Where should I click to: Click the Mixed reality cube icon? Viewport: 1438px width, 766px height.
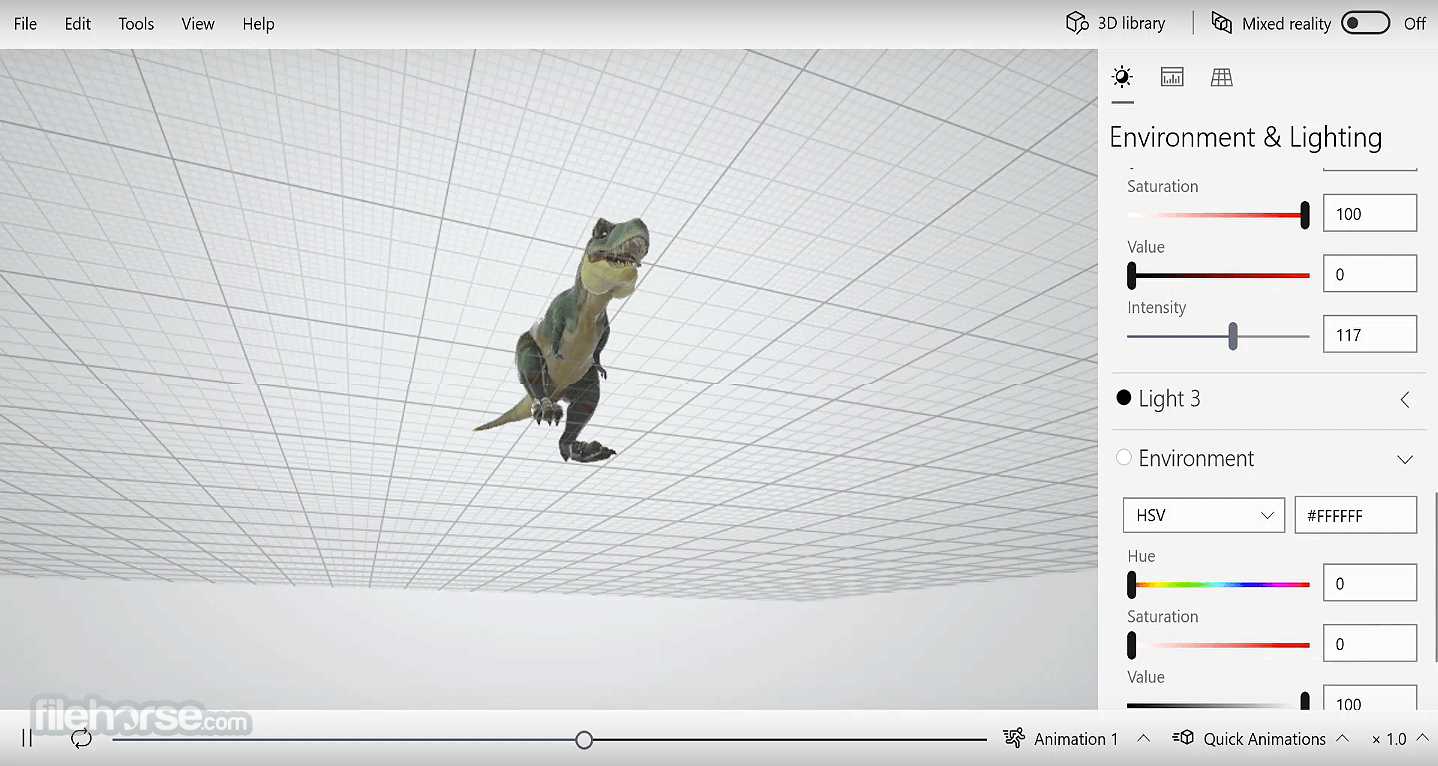1221,23
